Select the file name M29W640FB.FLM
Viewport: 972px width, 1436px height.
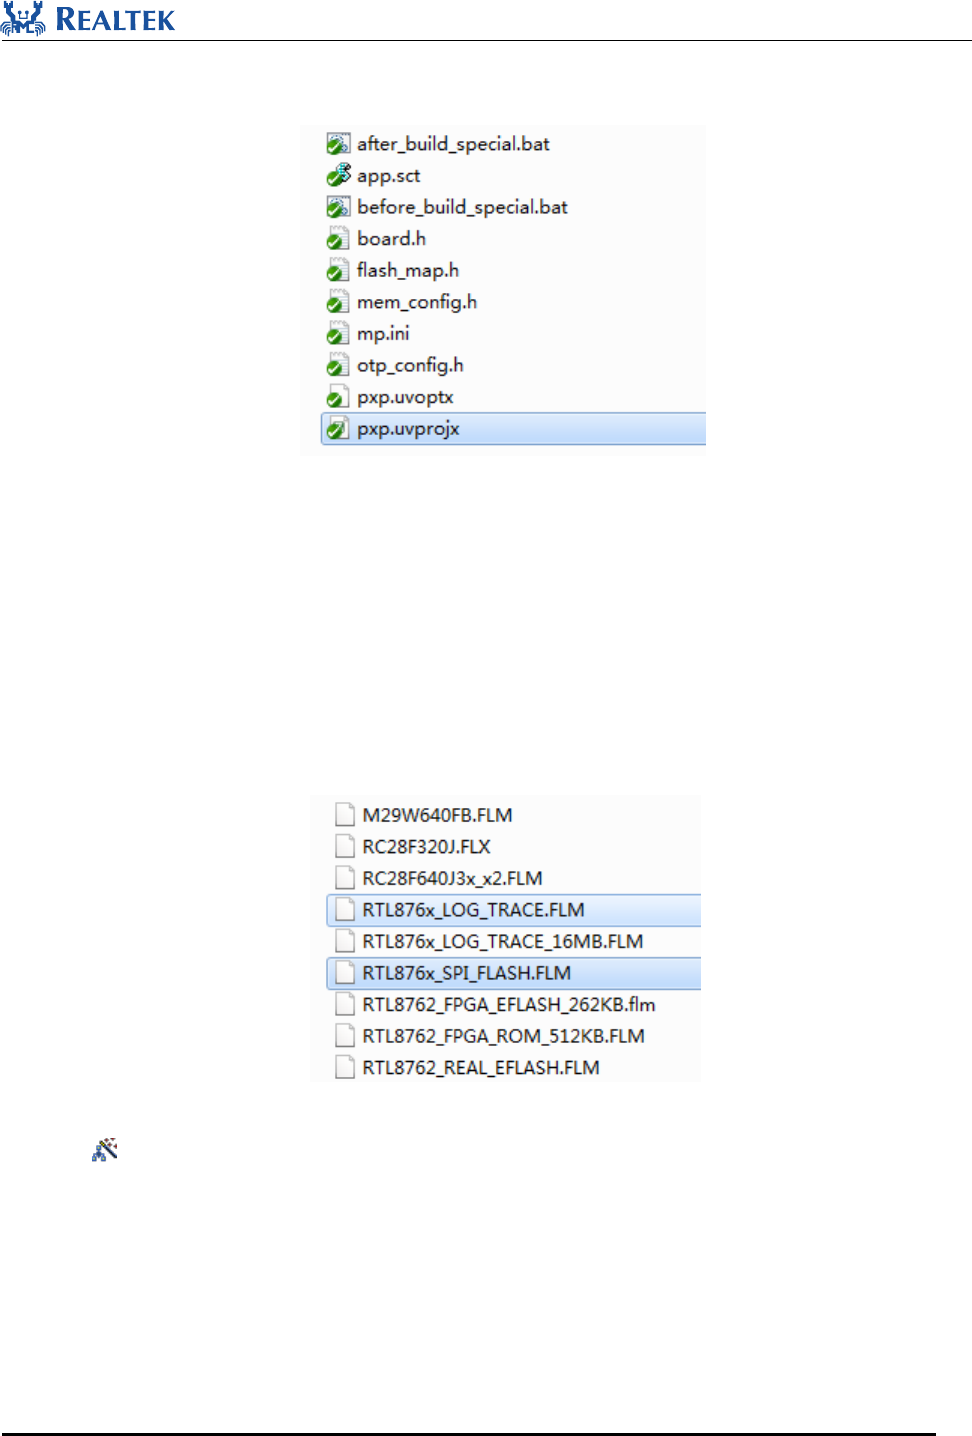[x=437, y=815]
